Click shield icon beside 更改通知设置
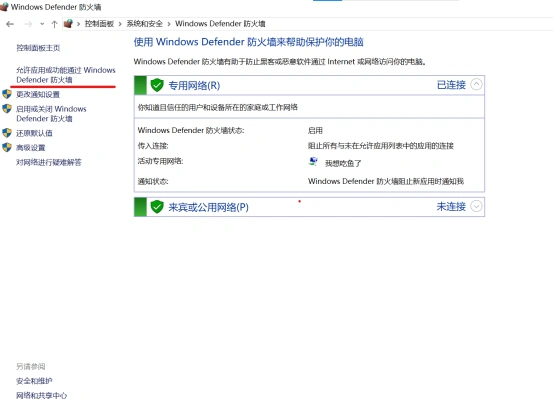554x405 pixels. pos(7,94)
